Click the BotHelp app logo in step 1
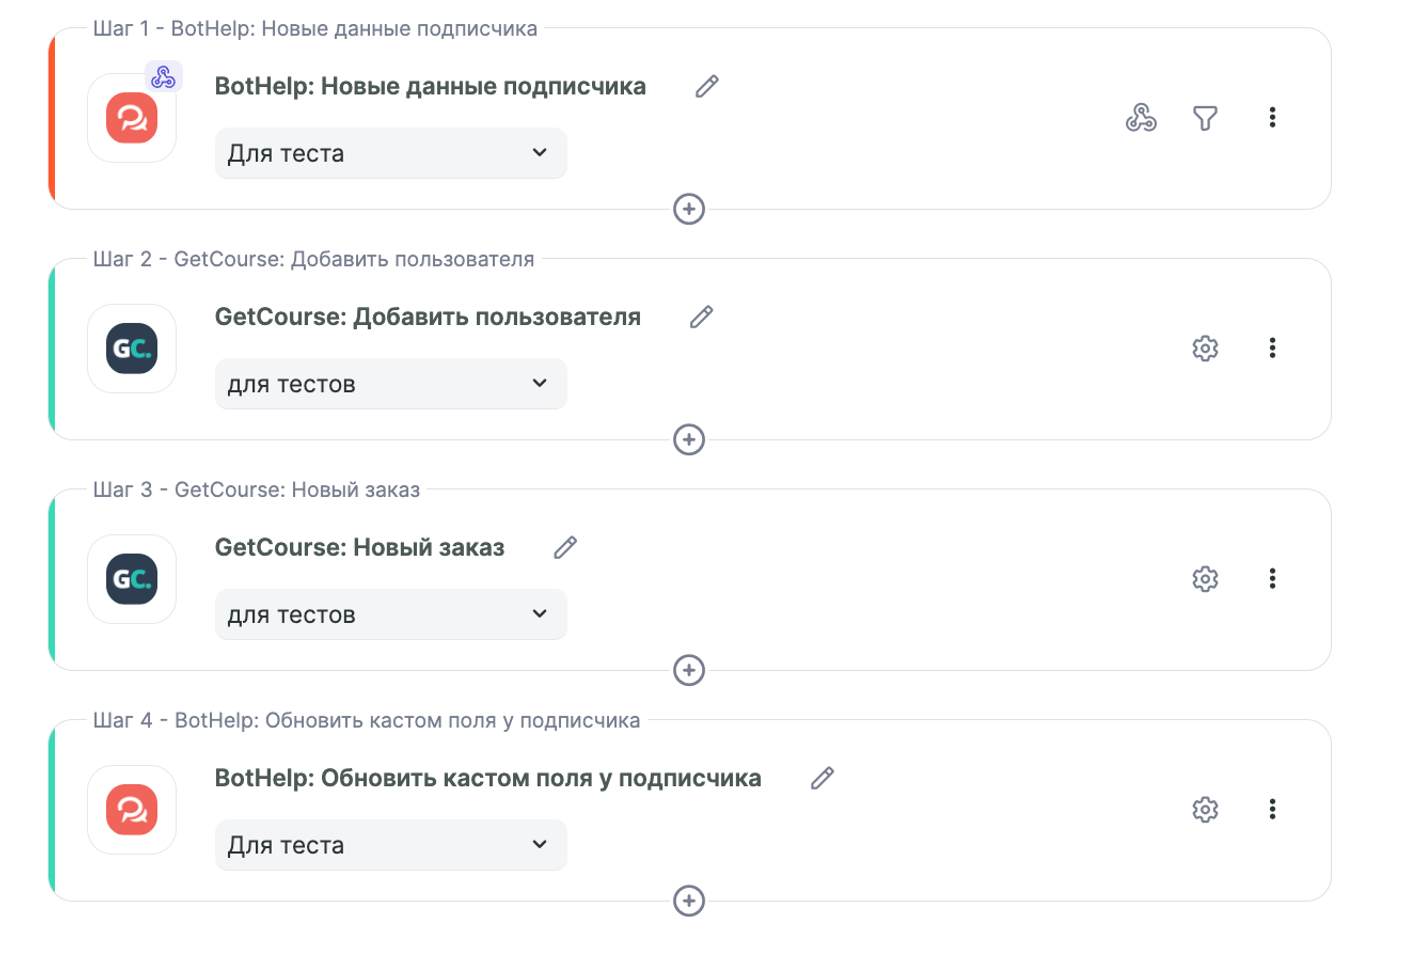This screenshot has height=978, width=1420. (x=132, y=118)
